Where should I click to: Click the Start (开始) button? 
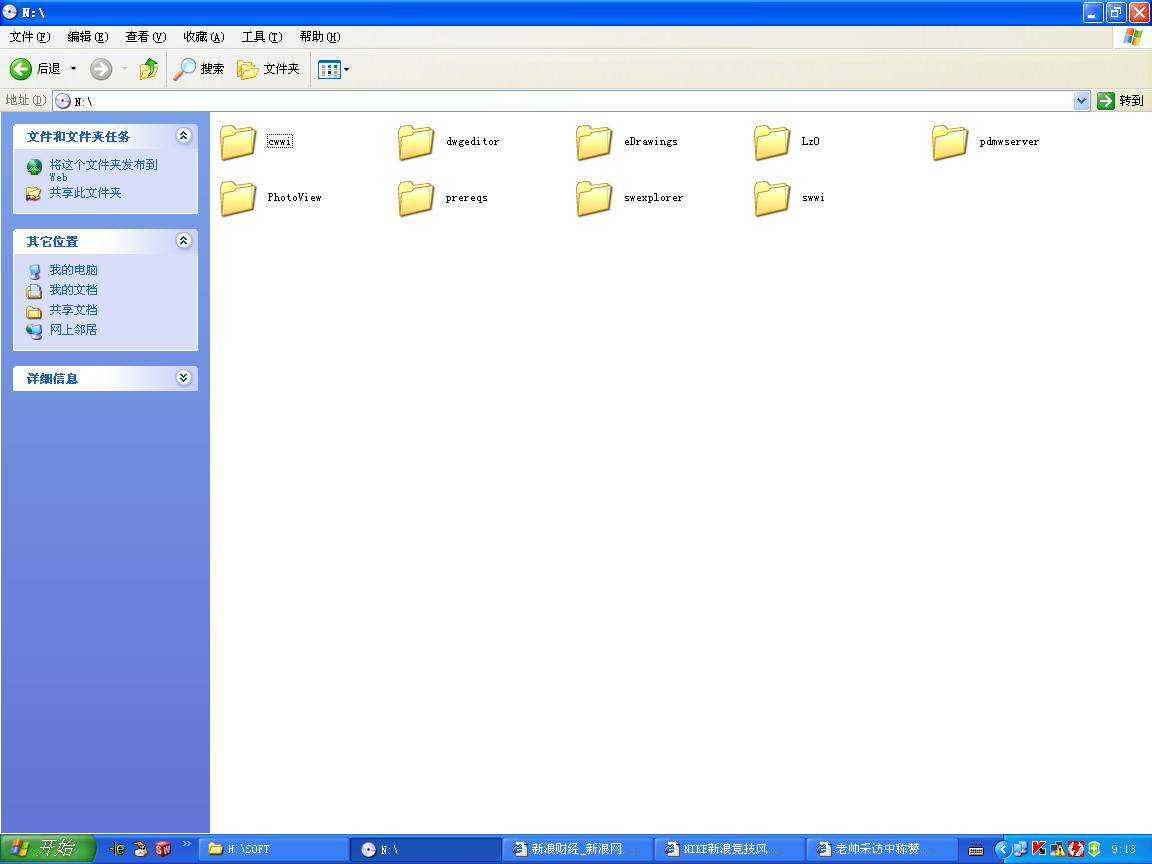click(48, 849)
